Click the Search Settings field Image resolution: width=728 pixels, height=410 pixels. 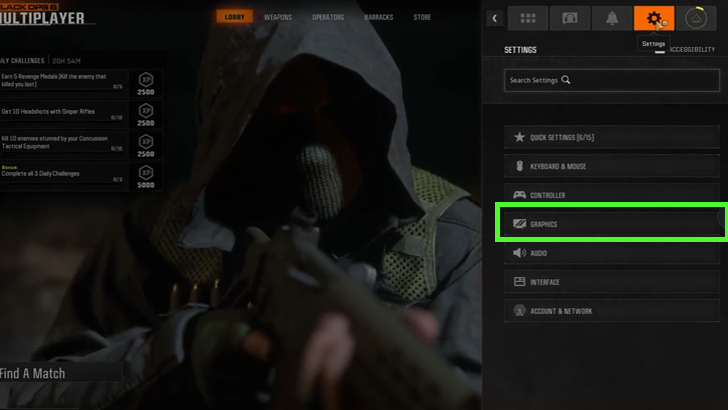click(x=612, y=80)
